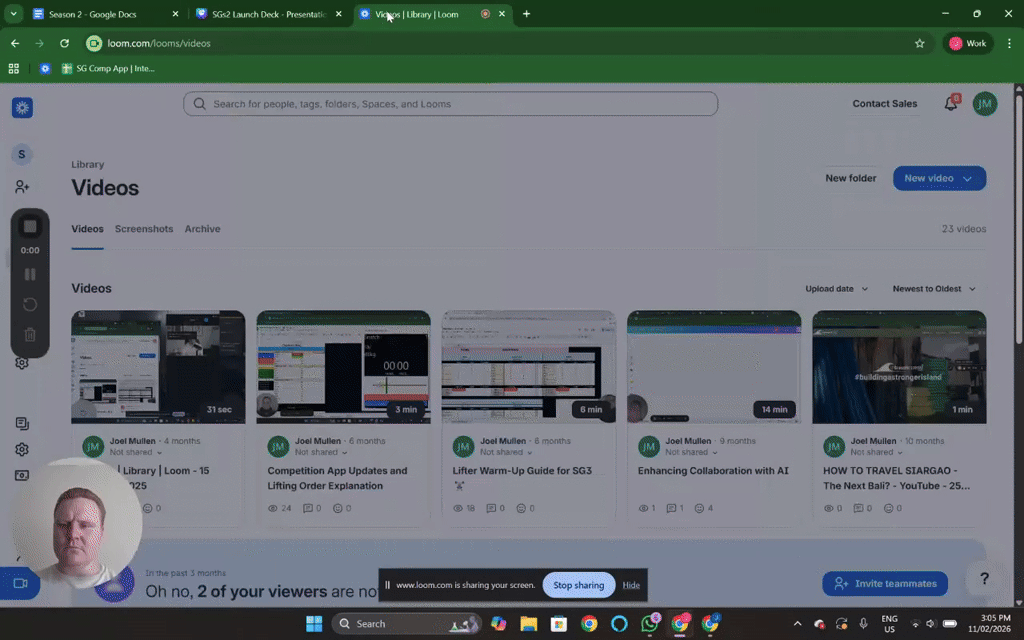Expand Not shared on Lifter Warm-Up Guide video
The image size is (1024, 640).
point(506,452)
